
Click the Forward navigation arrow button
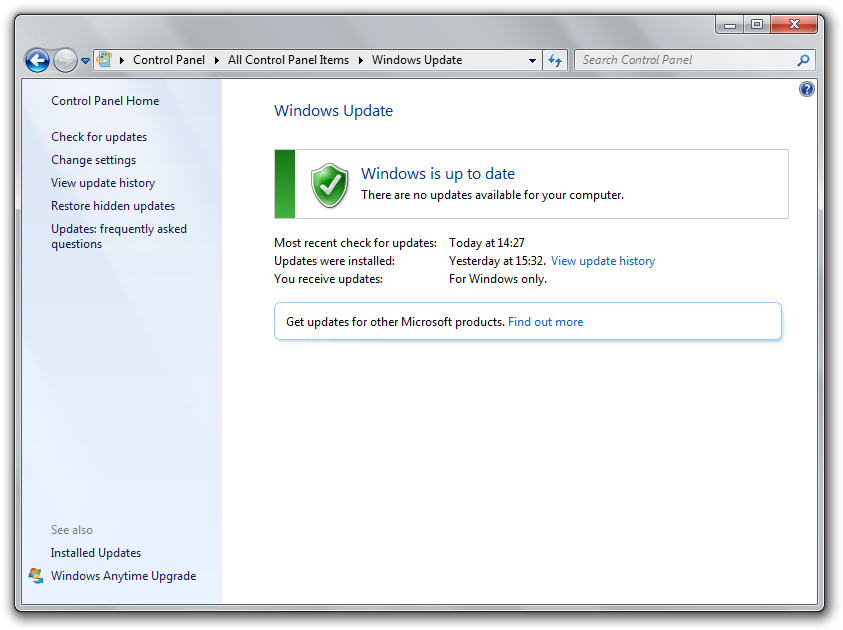[x=64, y=60]
